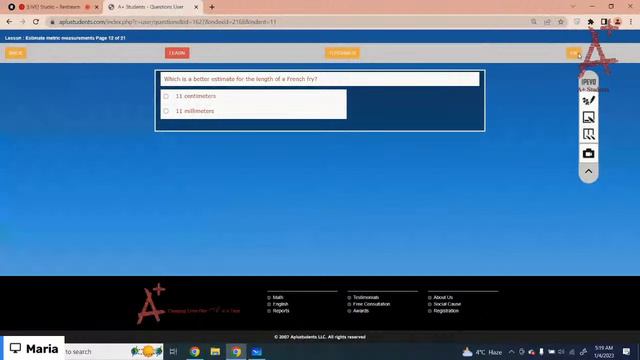Screen dimensions: 640x360
Task: Click the share page icon in address bar
Action: click(547, 22)
